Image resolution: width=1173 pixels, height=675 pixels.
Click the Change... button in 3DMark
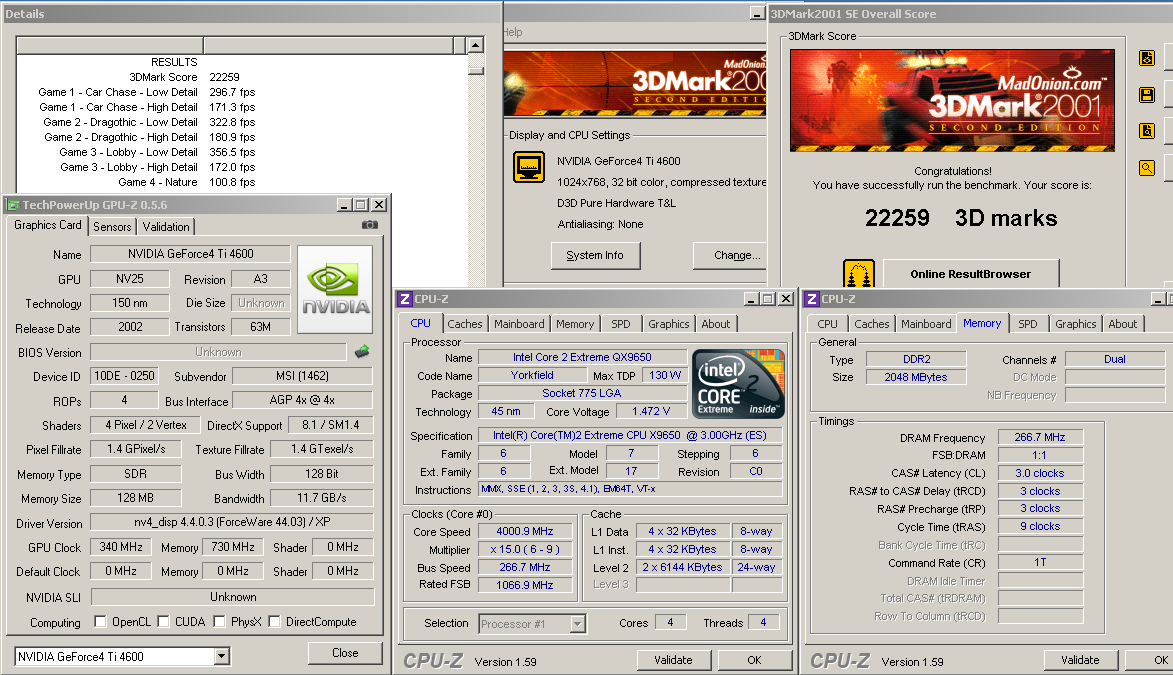(x=730, y=255)
